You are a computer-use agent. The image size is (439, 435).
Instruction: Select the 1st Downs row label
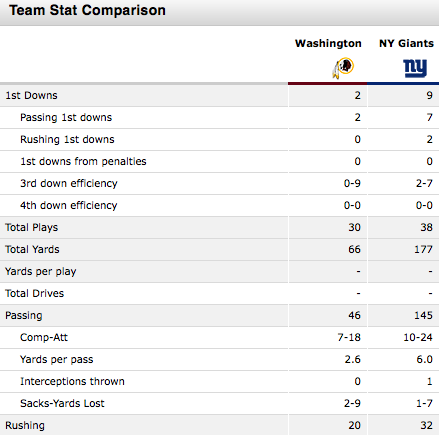pyautogui.click(x=31, y=95)
